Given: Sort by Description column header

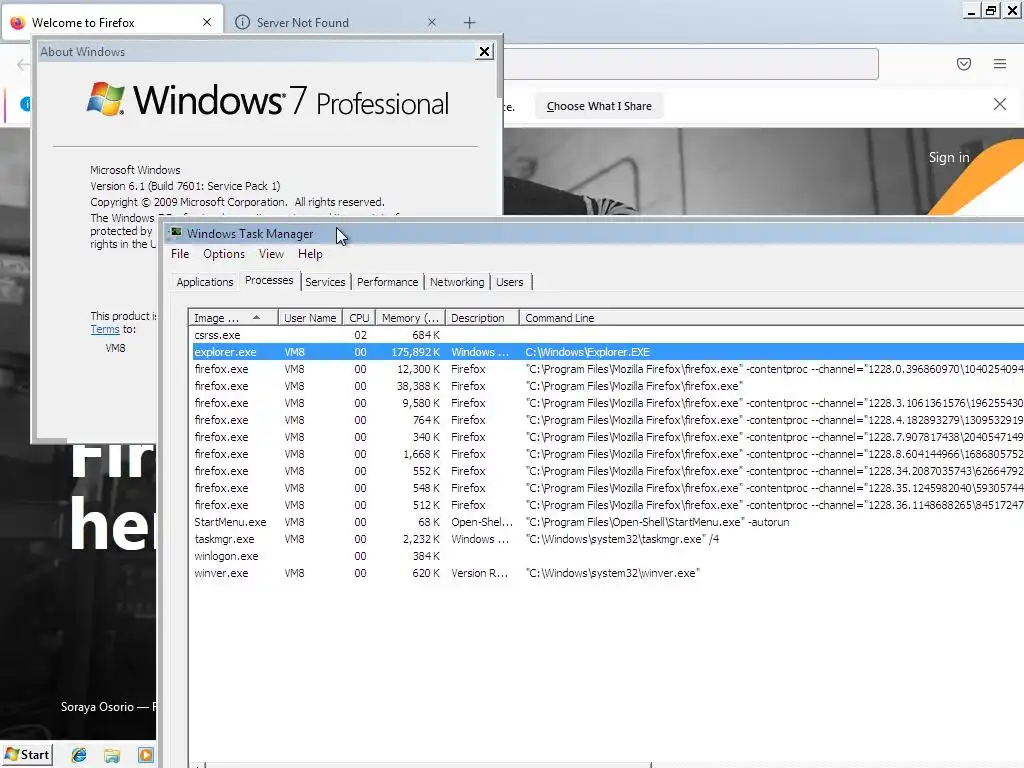Looking at the screenshot, I should tap(482, 318).
